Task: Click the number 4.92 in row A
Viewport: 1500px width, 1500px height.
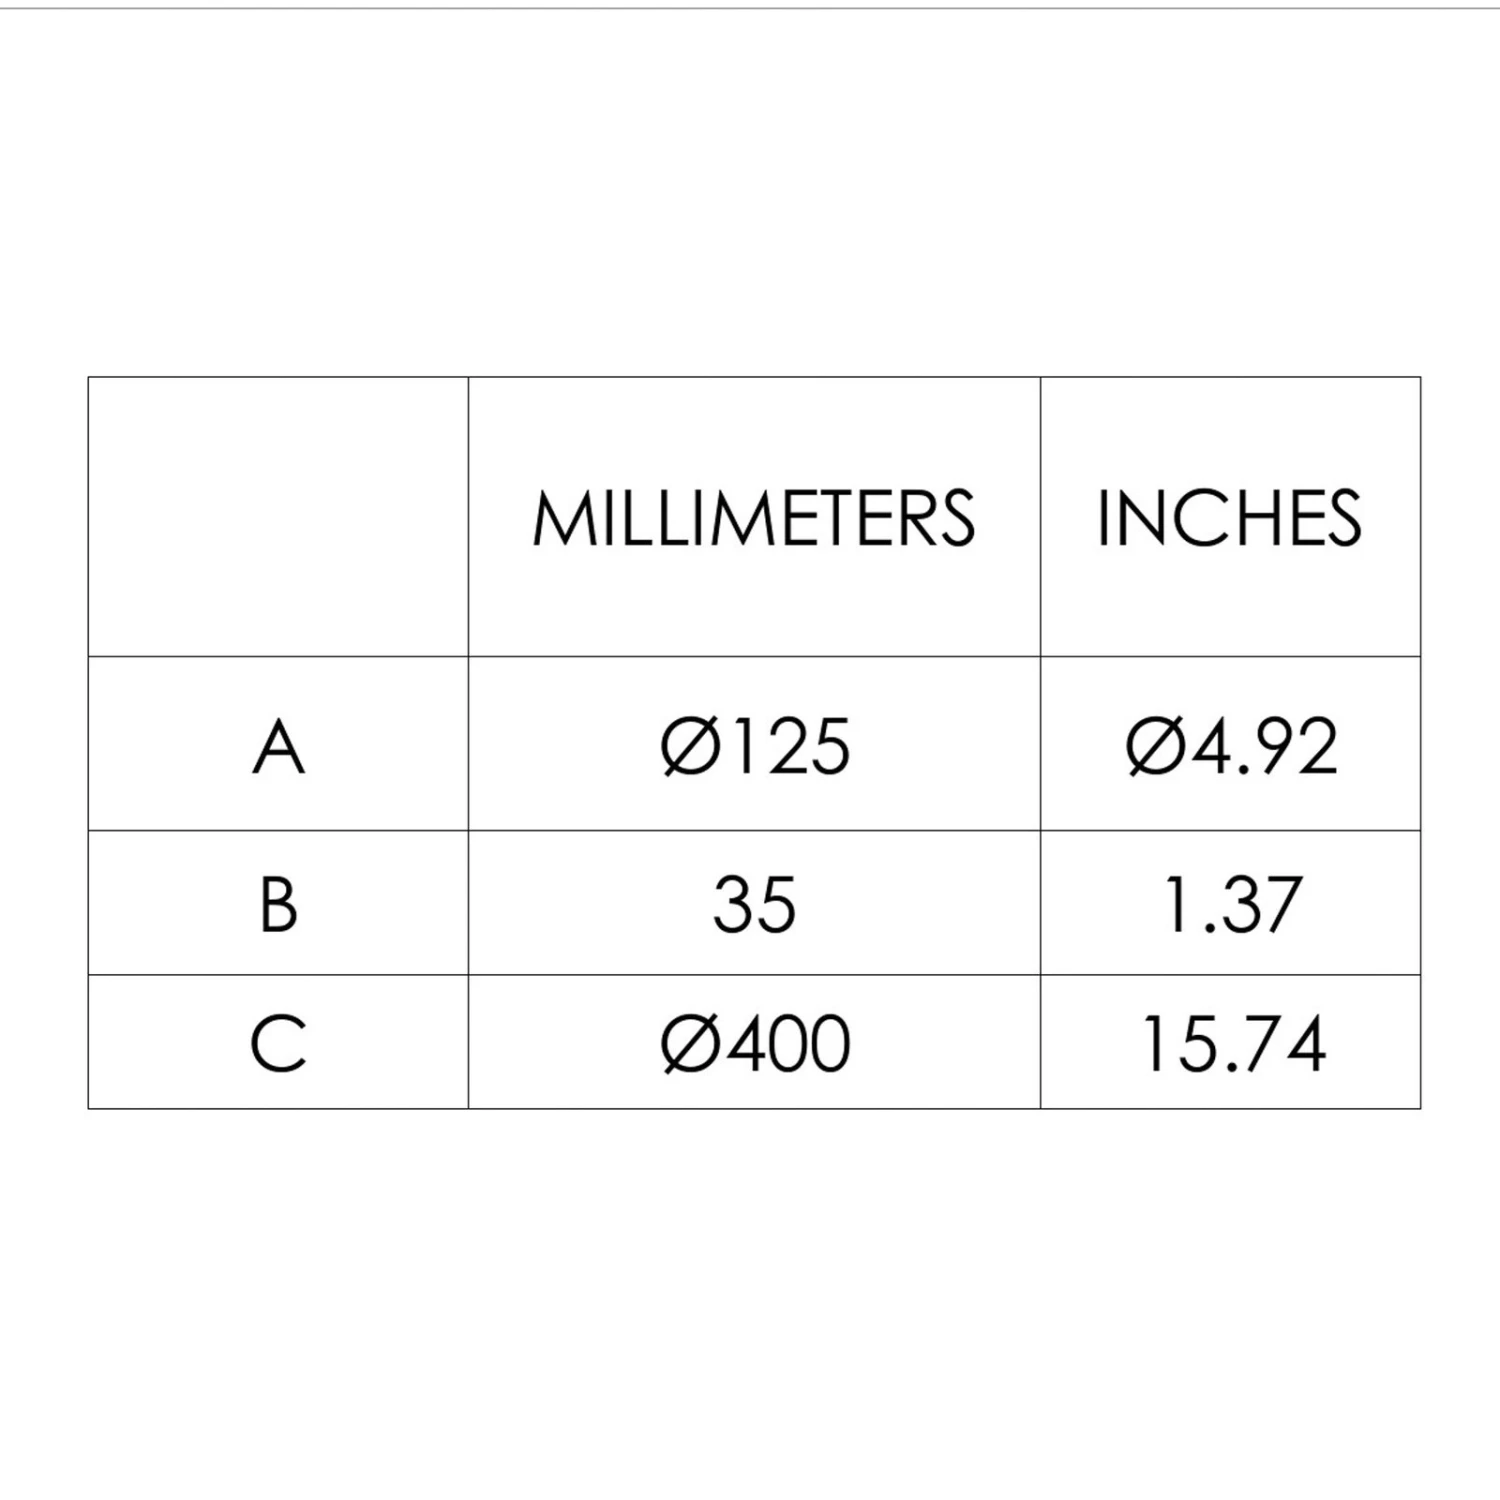Action: coord(1265,747)
